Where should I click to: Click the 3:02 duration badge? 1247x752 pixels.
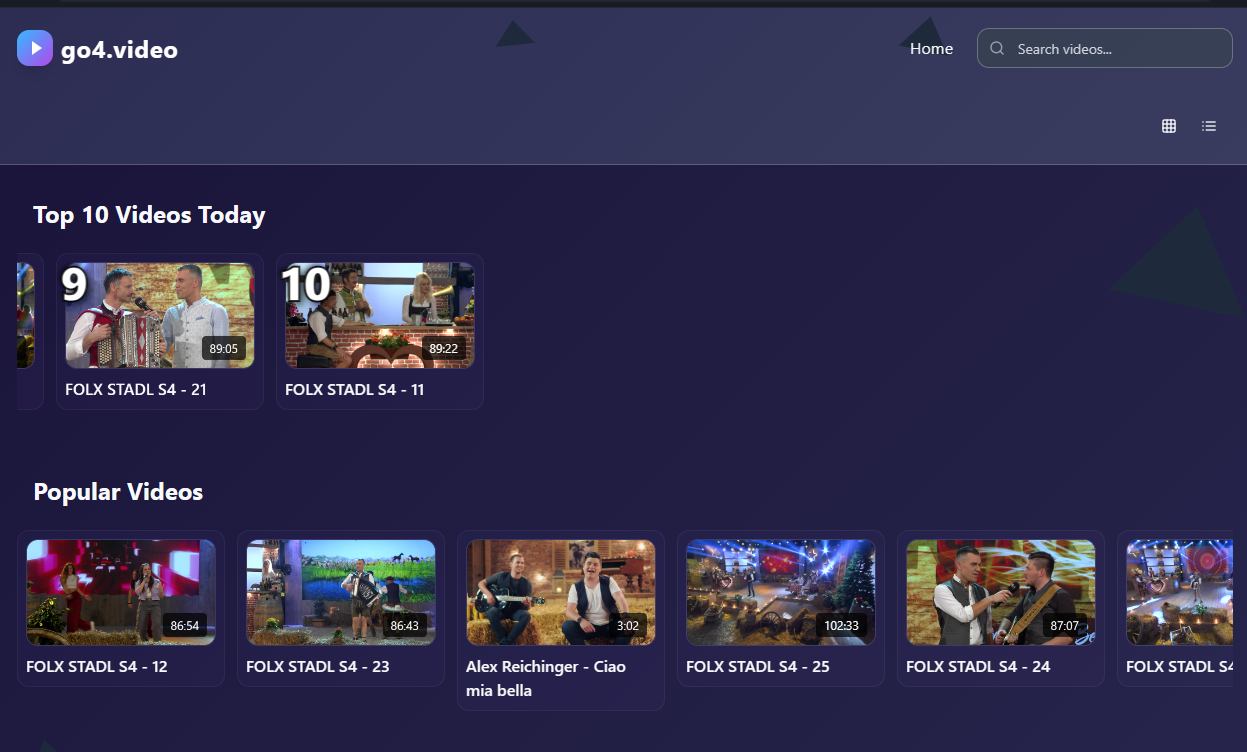[628, 626]
